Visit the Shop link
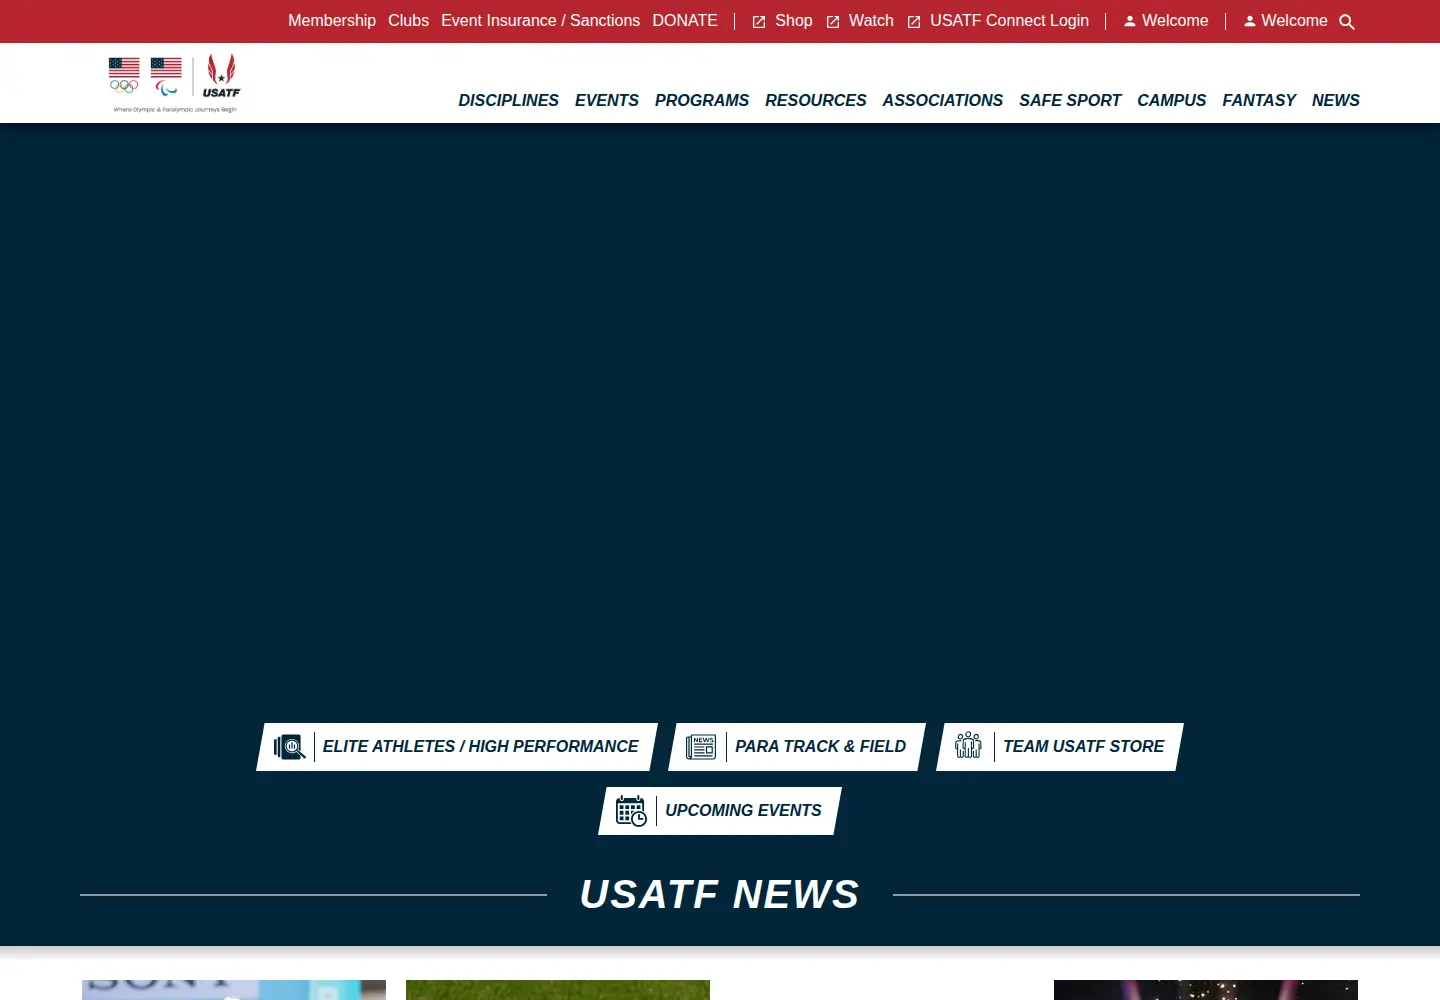The height and width of the screenshot is (1000, 1440). (x=793, y=21)
